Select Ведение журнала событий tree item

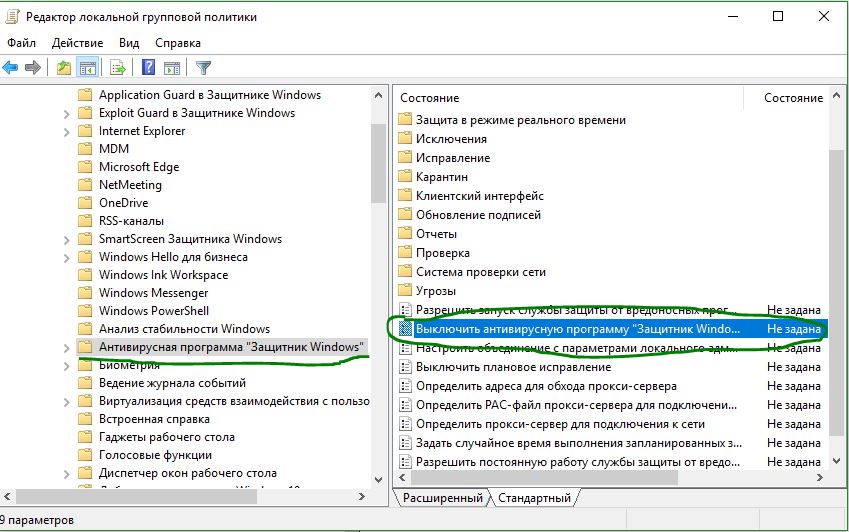coord(172,383)
